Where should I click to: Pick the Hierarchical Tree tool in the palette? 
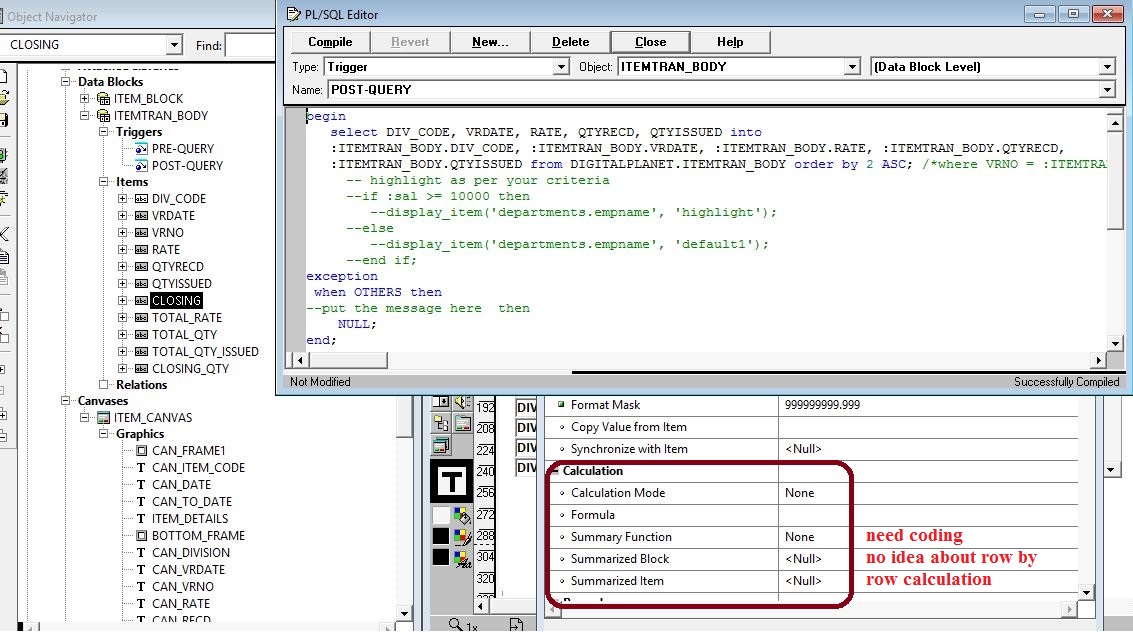[x=441, y=424]
